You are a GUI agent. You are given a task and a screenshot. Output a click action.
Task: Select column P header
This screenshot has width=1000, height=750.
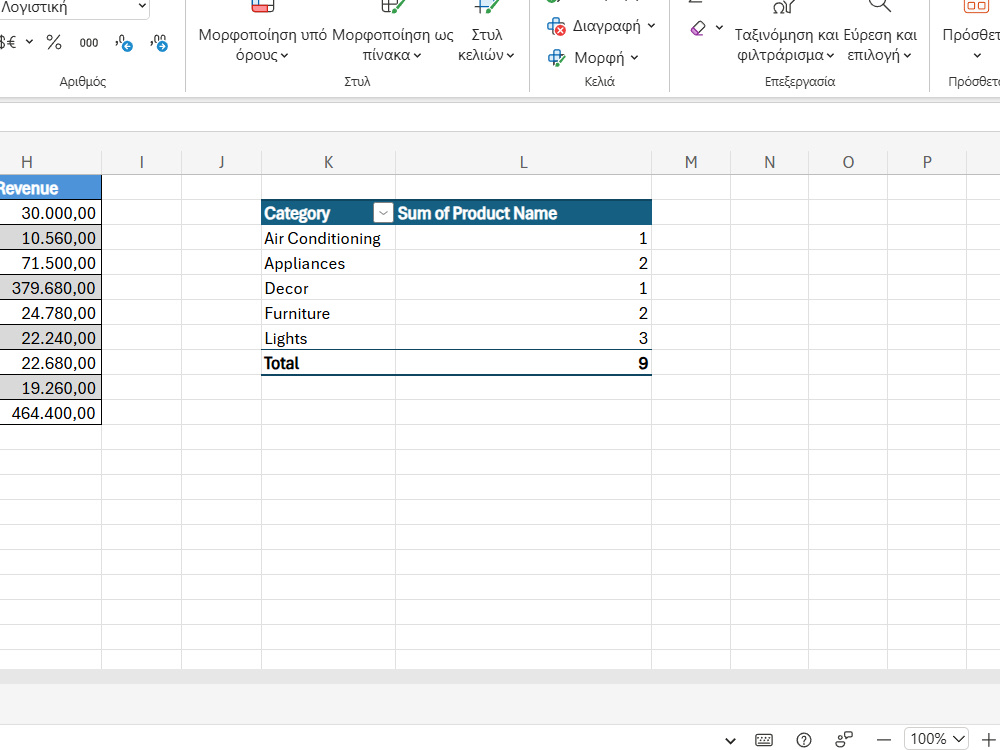pyautogui.click(x=927, y=162)
